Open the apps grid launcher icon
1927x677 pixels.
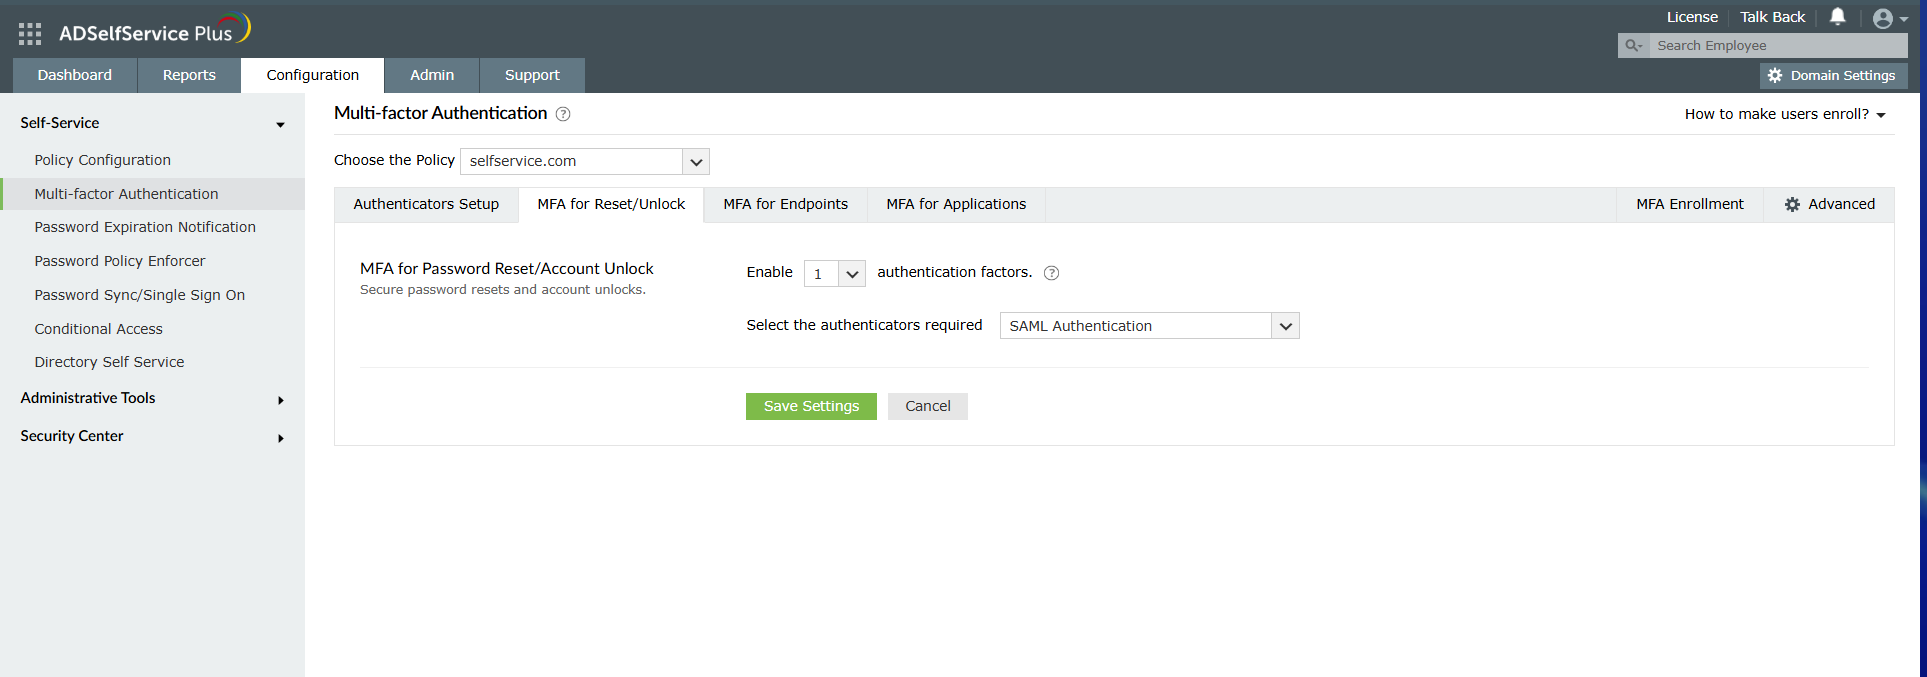30,34
